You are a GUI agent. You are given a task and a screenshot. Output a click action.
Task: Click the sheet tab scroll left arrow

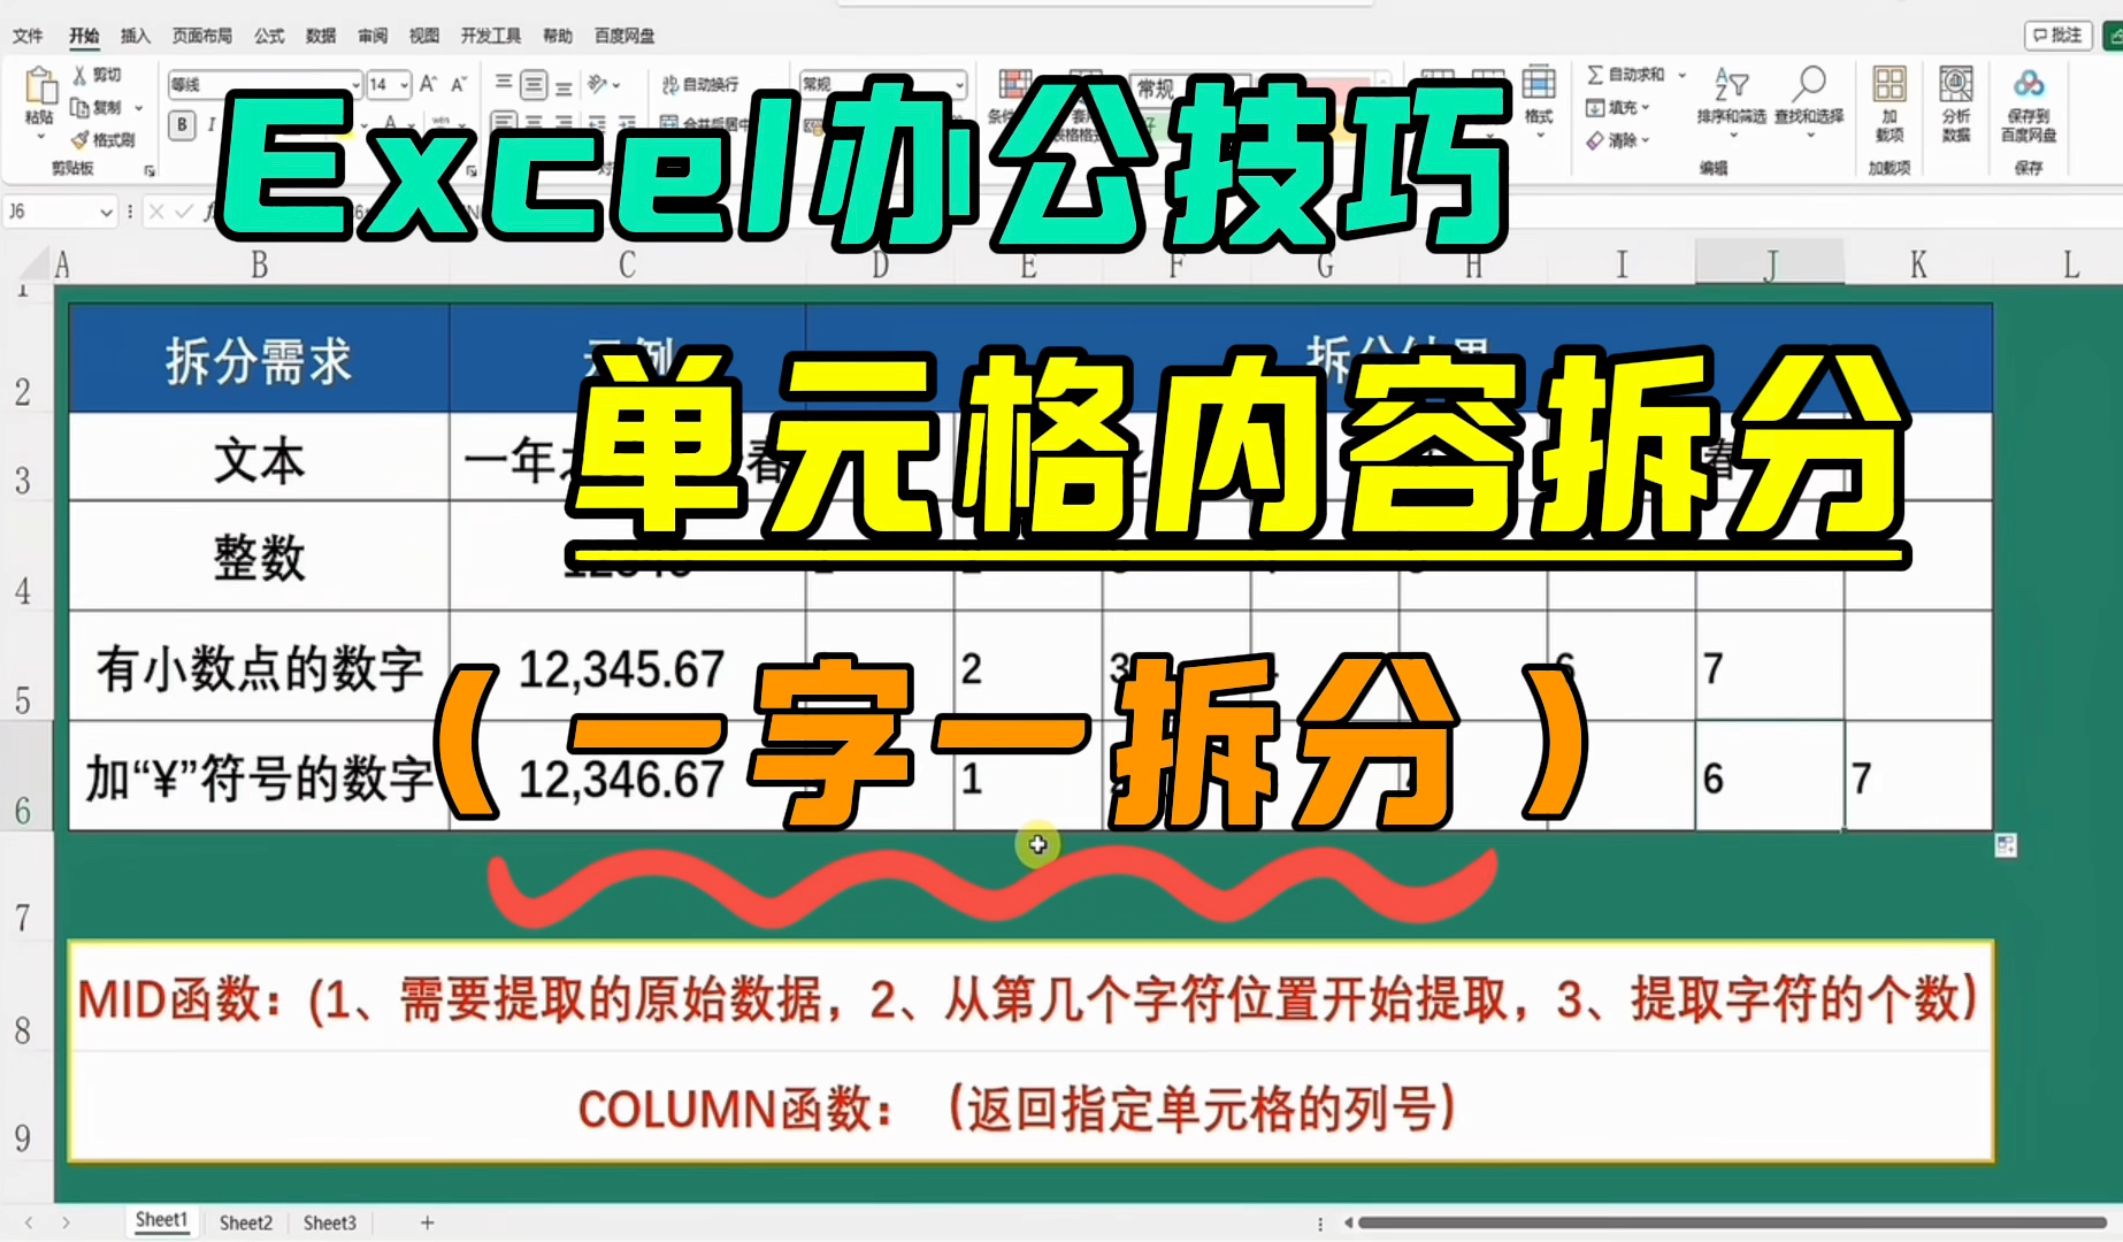(29, 1222)
